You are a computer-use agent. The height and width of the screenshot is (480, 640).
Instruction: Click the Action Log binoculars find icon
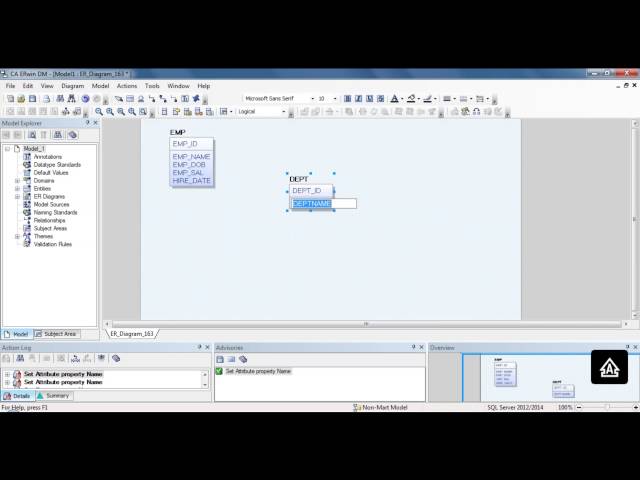[20, 358]
